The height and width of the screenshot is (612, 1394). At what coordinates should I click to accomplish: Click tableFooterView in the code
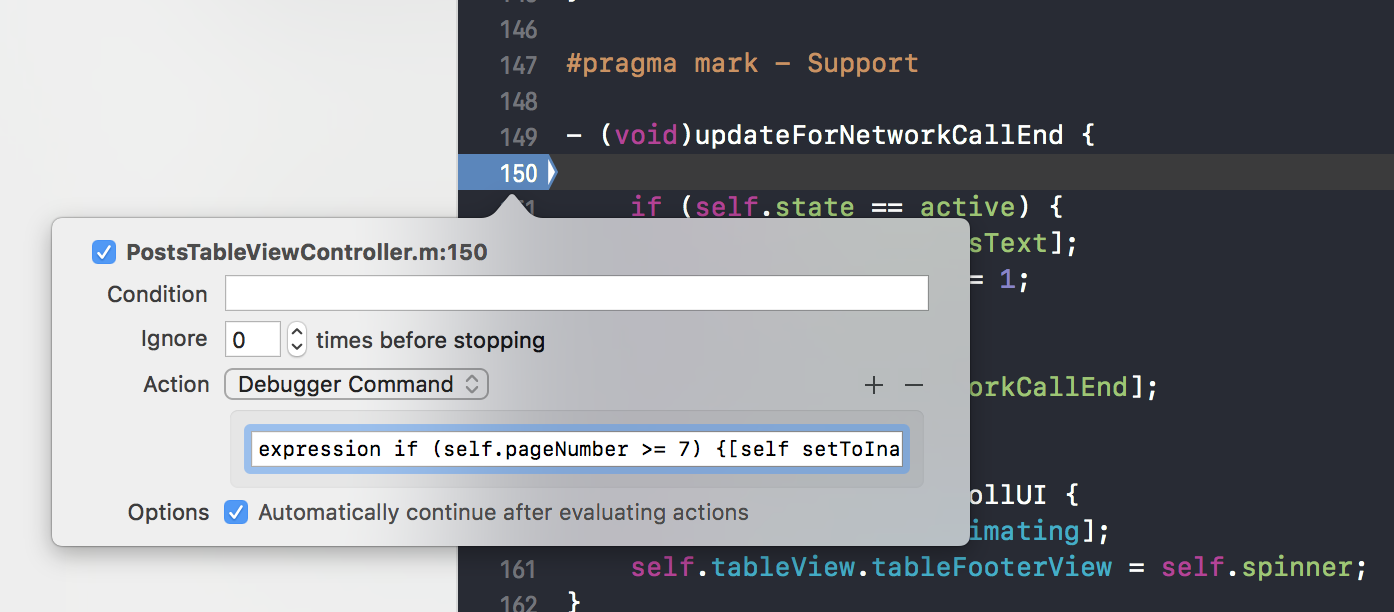coord(992,568)
